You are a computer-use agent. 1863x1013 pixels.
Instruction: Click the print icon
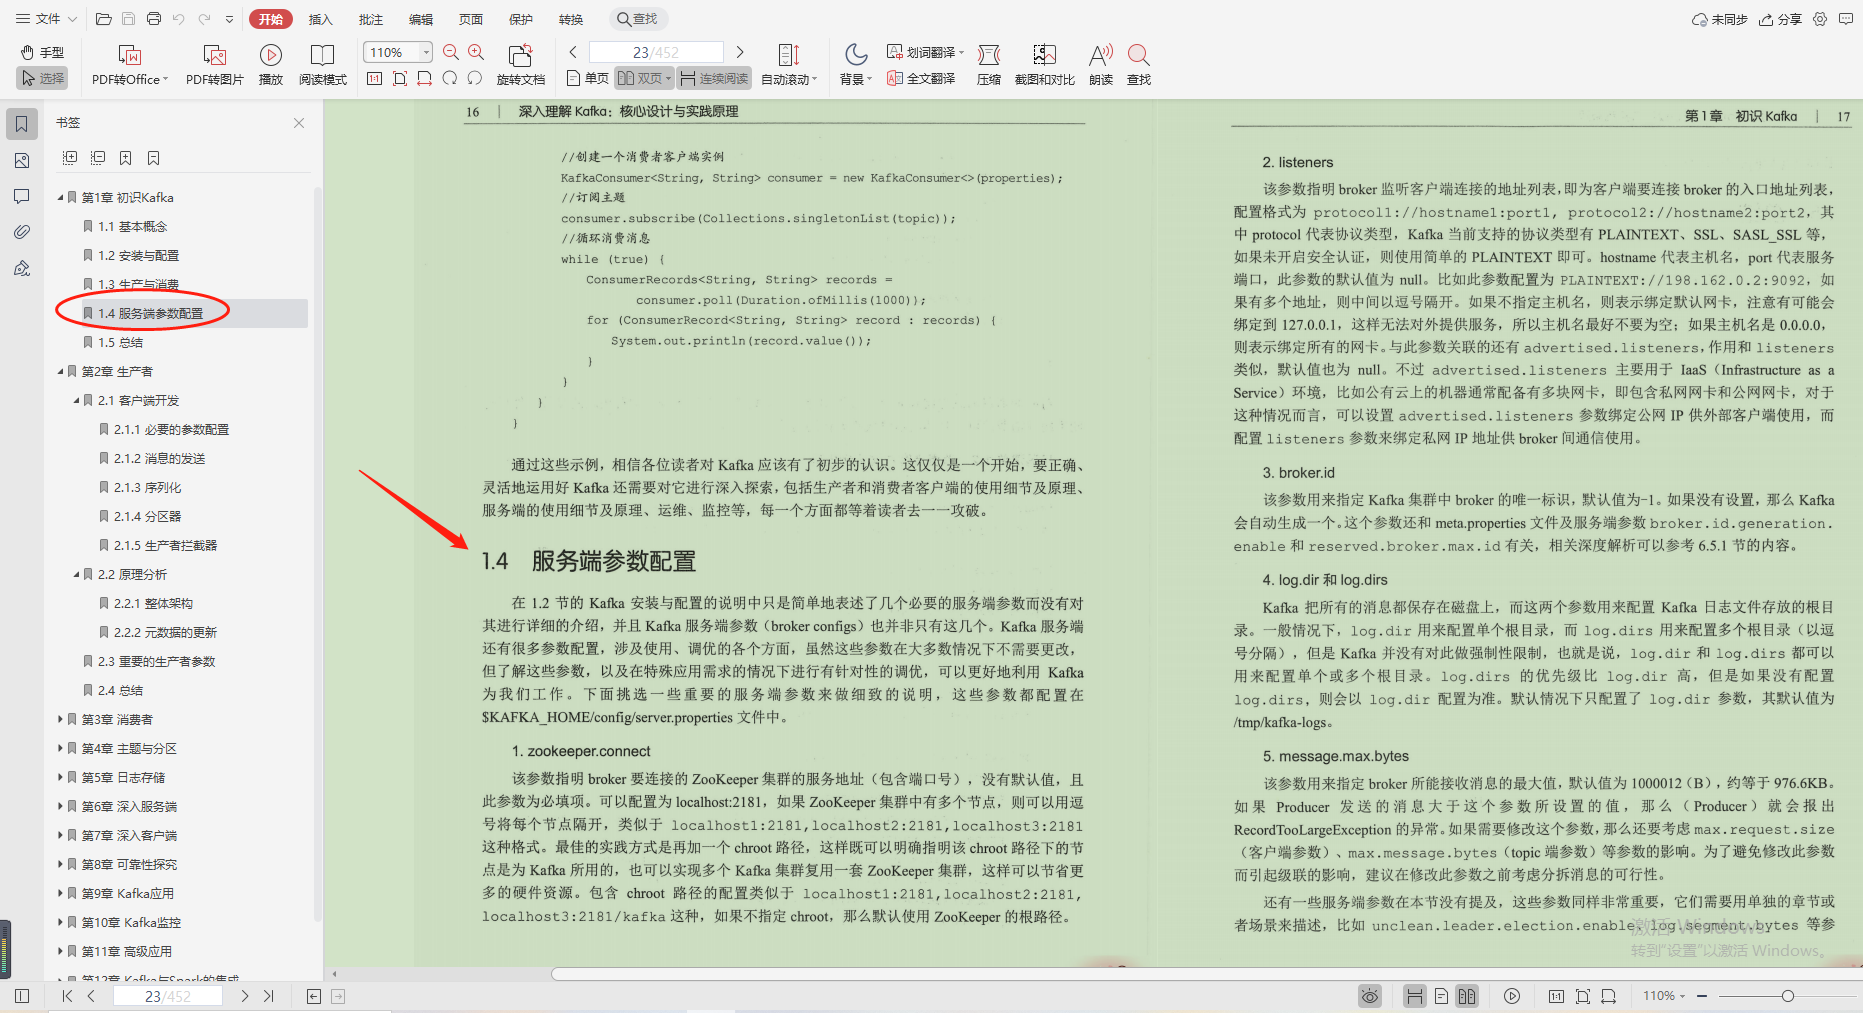(x=153, y=19)
